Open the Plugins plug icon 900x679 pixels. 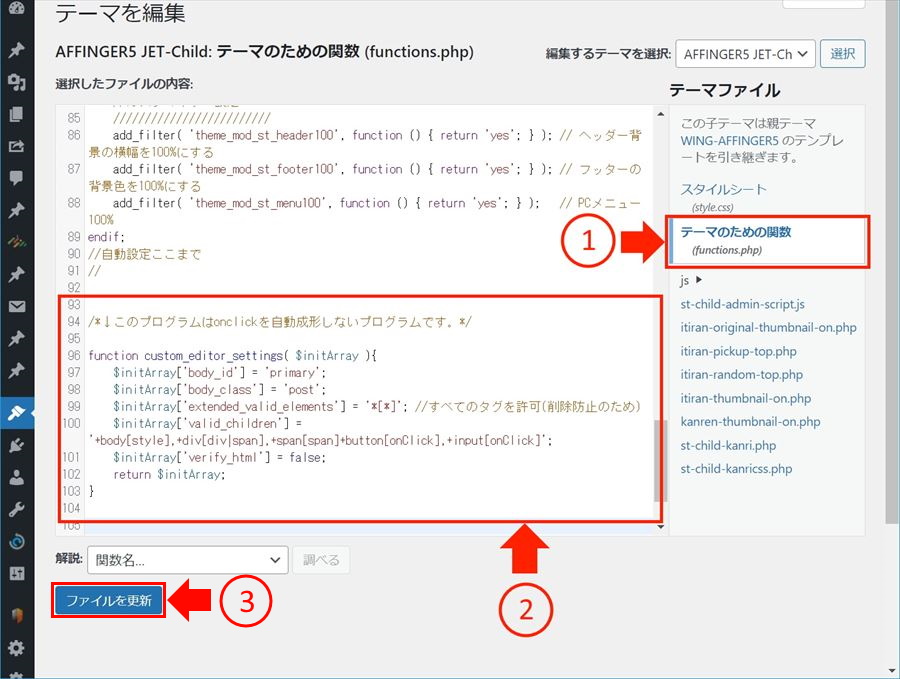coord(16,445)
